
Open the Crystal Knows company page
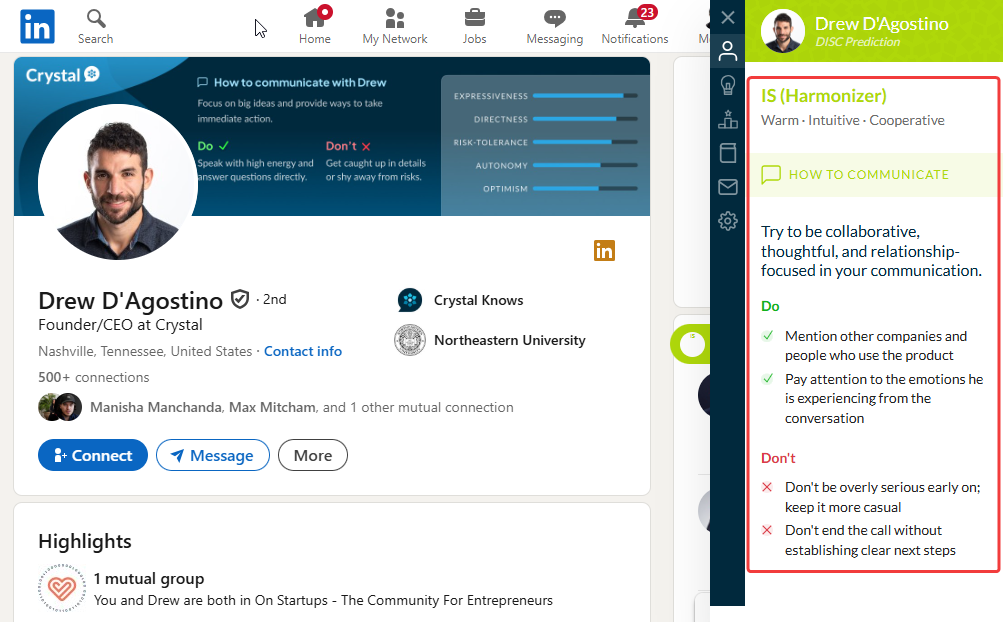point(478,300)
